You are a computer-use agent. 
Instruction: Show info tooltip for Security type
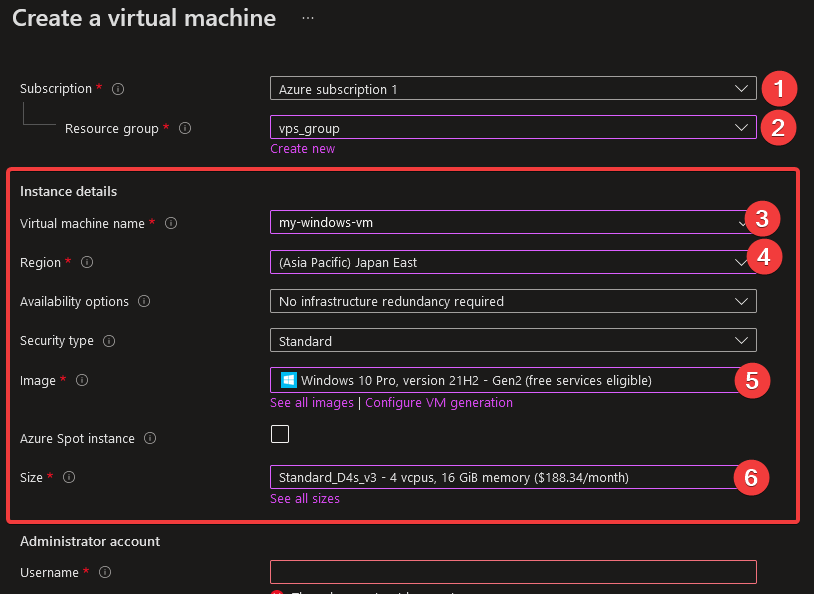[x=108, y=341]
